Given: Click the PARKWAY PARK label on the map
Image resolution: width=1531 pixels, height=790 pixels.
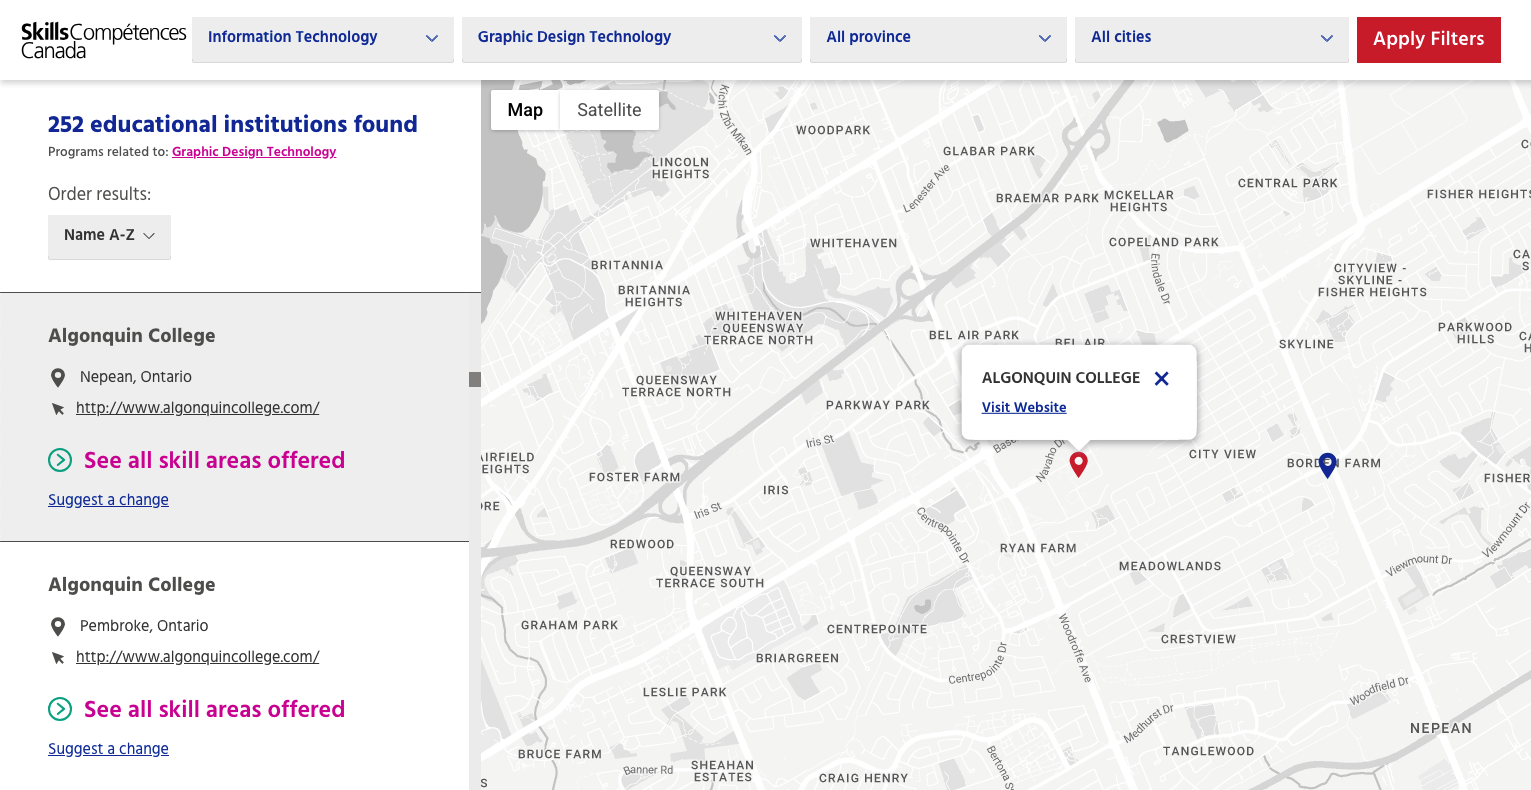Looking at the screenshot, I should [878, 405].
